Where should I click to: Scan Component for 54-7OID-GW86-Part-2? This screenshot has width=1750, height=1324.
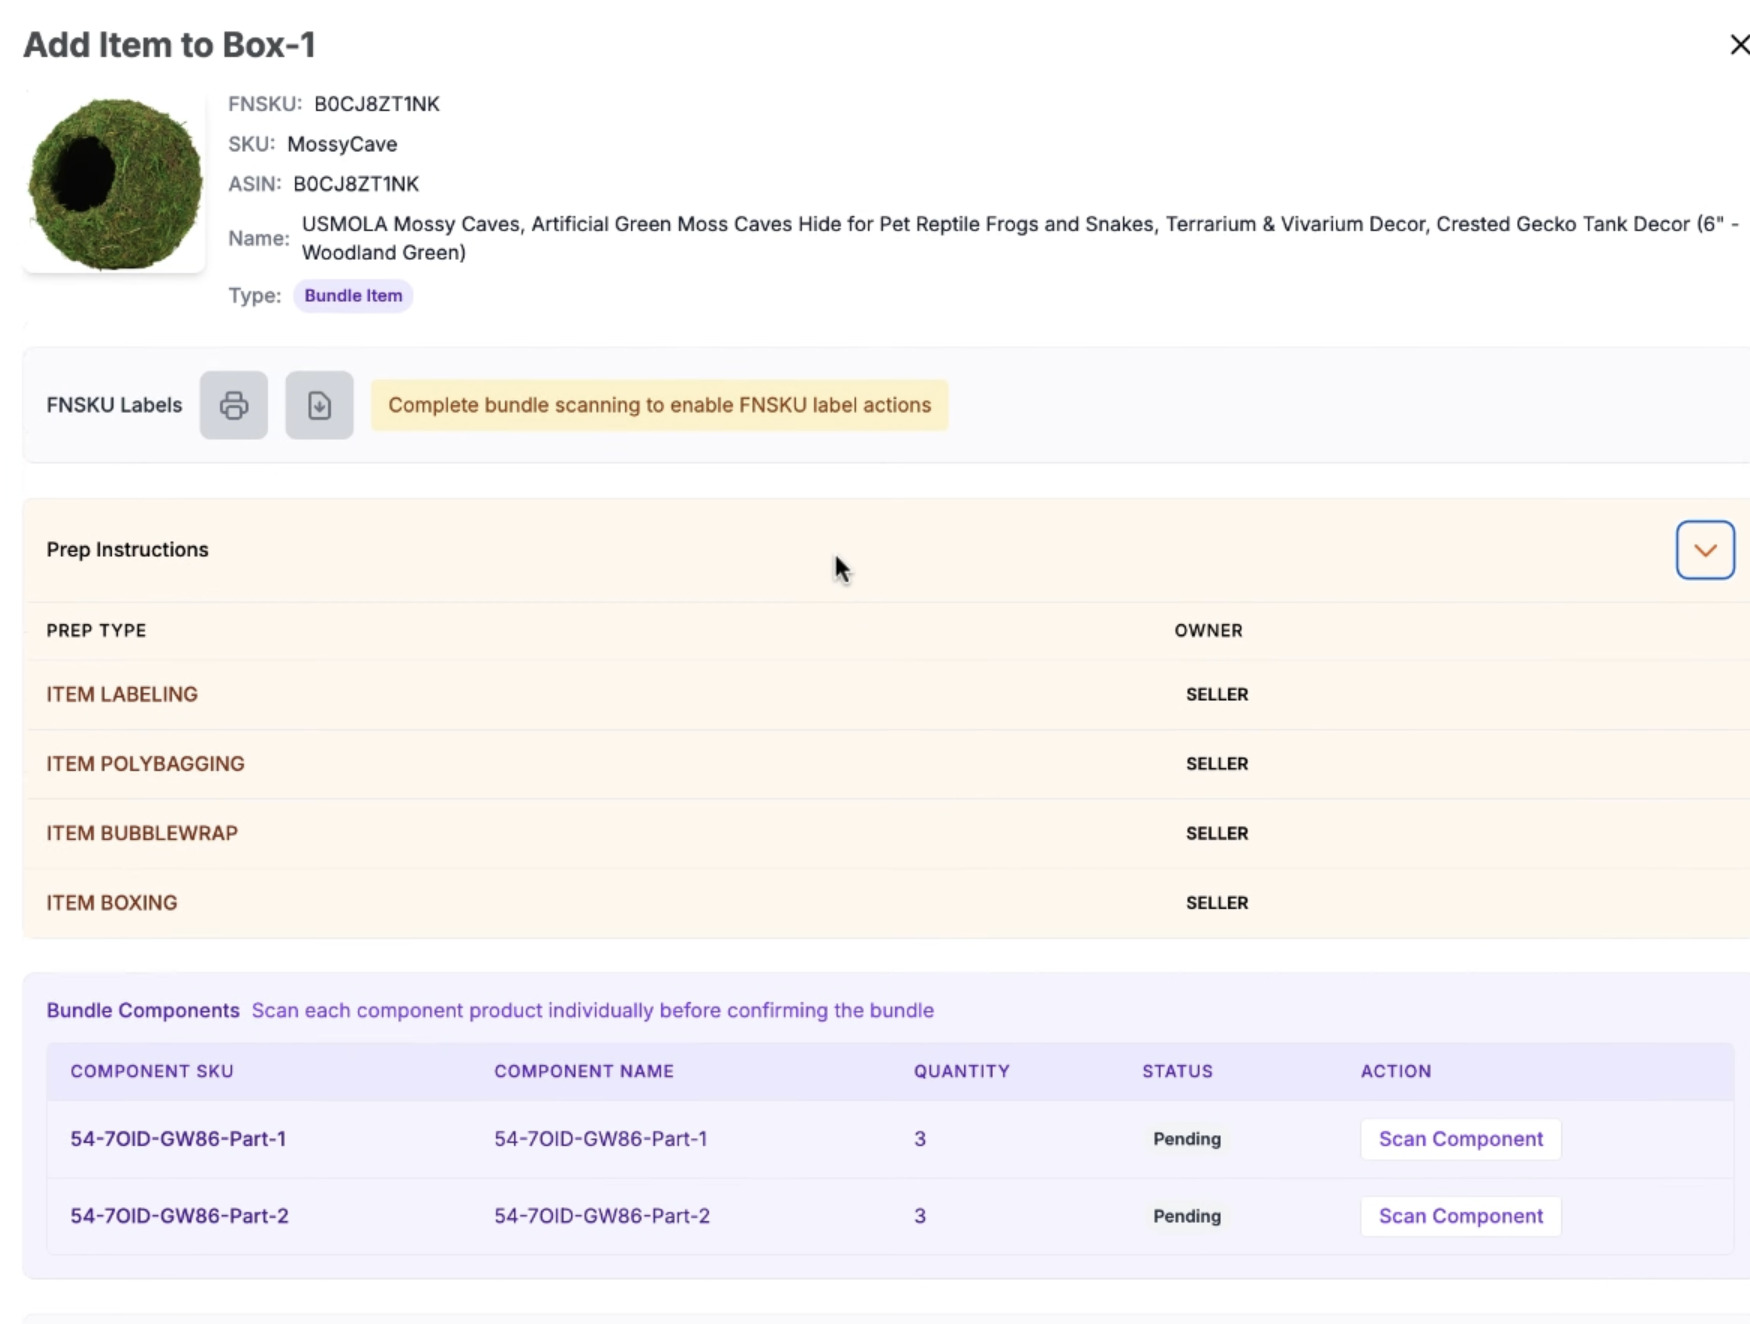1459,1216
